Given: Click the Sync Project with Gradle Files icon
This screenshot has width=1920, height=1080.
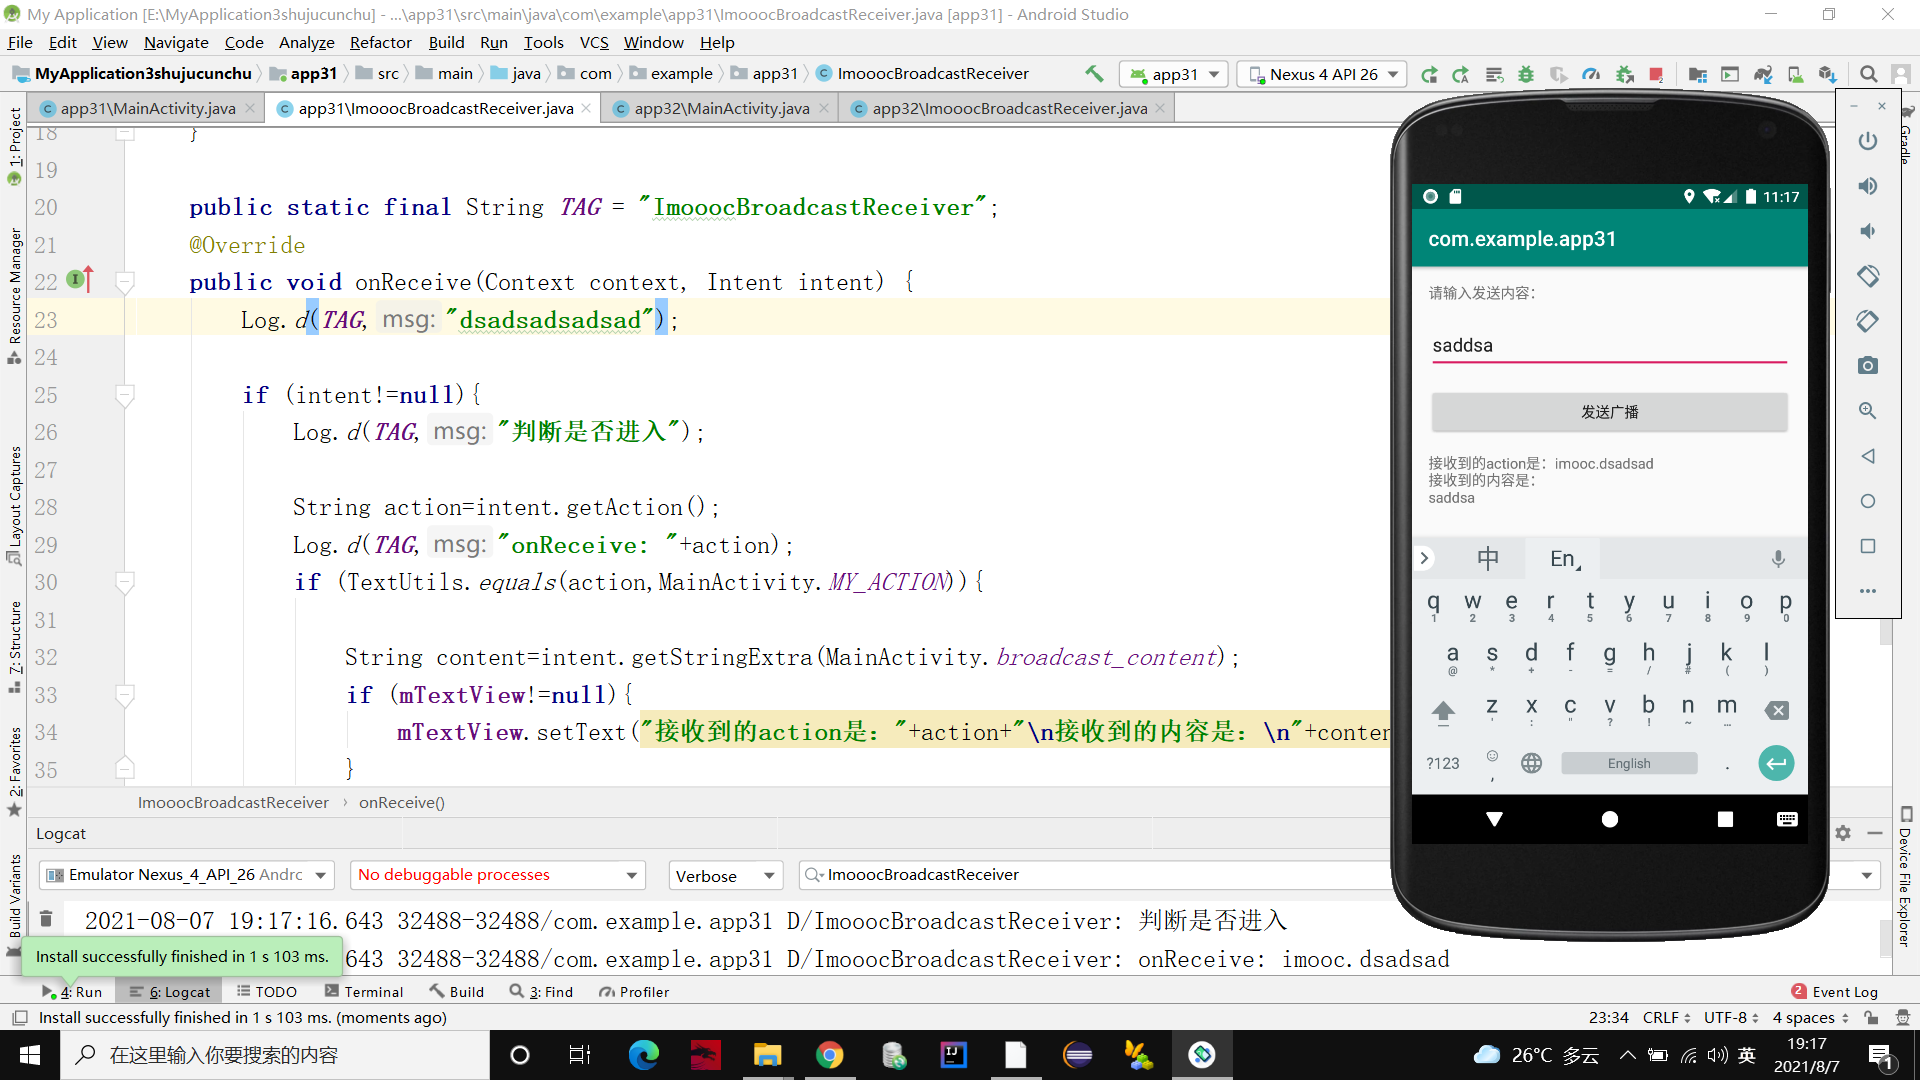Looking at the screenshot, I should tap(1763, 74).
